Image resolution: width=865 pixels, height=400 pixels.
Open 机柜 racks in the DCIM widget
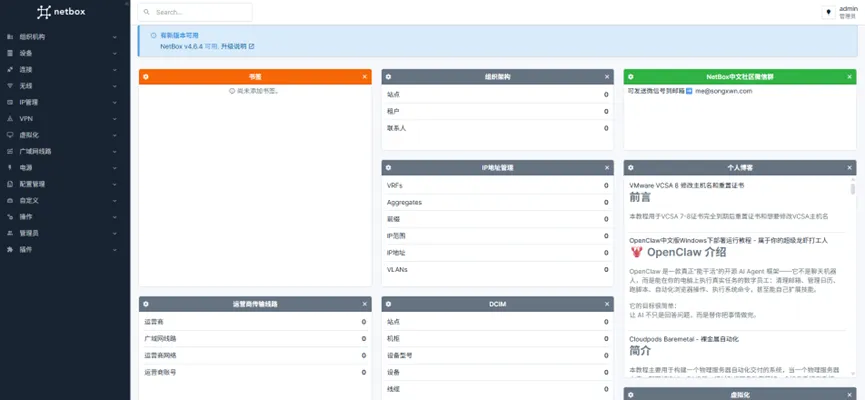(x=498, y=338)
